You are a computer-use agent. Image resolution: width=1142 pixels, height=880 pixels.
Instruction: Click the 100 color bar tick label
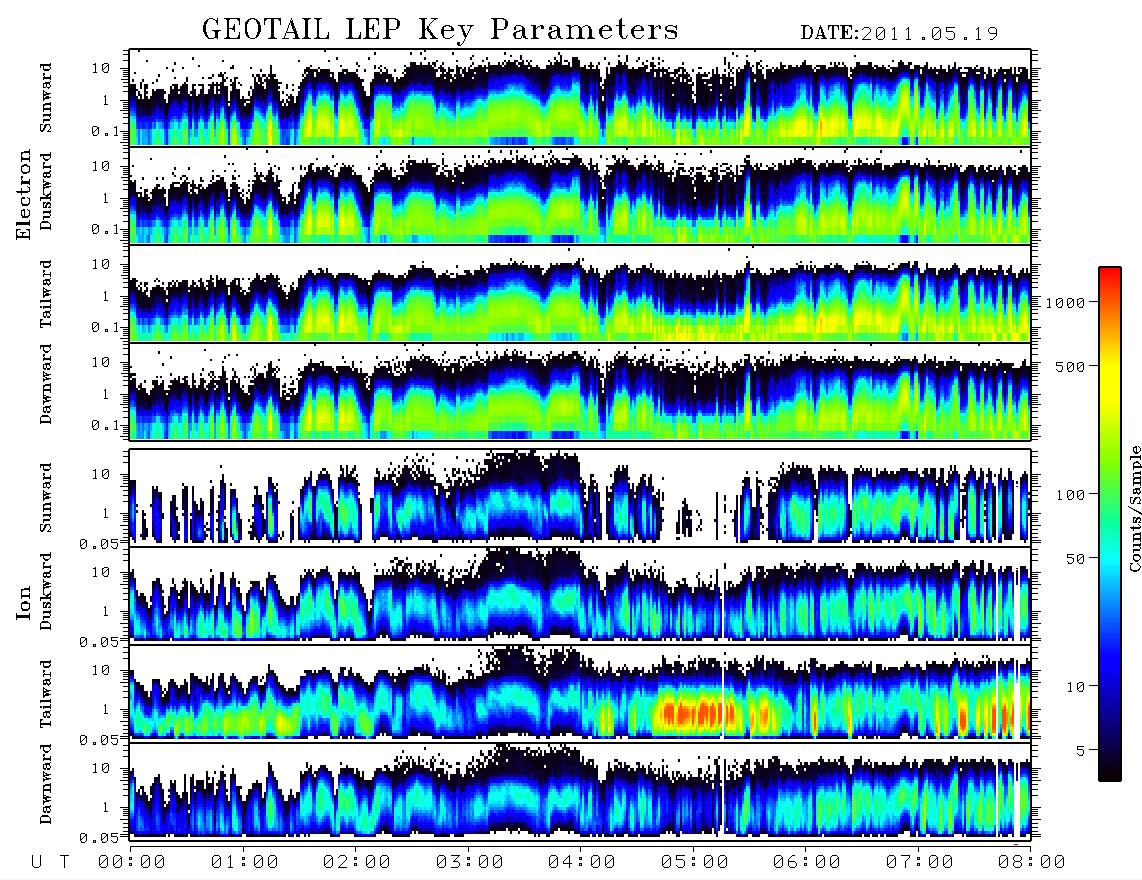[x=1070, y=495]
